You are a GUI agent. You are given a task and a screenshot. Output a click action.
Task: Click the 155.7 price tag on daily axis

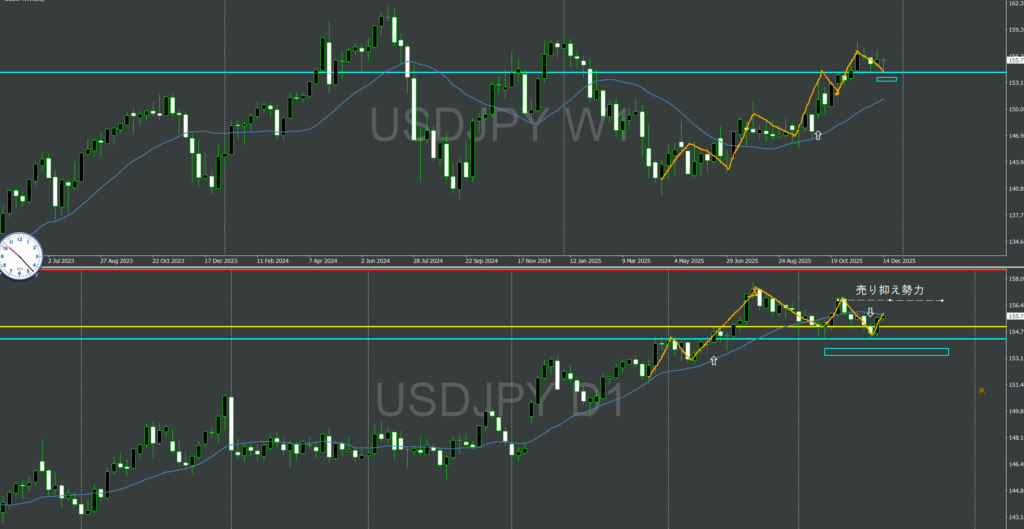1011,317
